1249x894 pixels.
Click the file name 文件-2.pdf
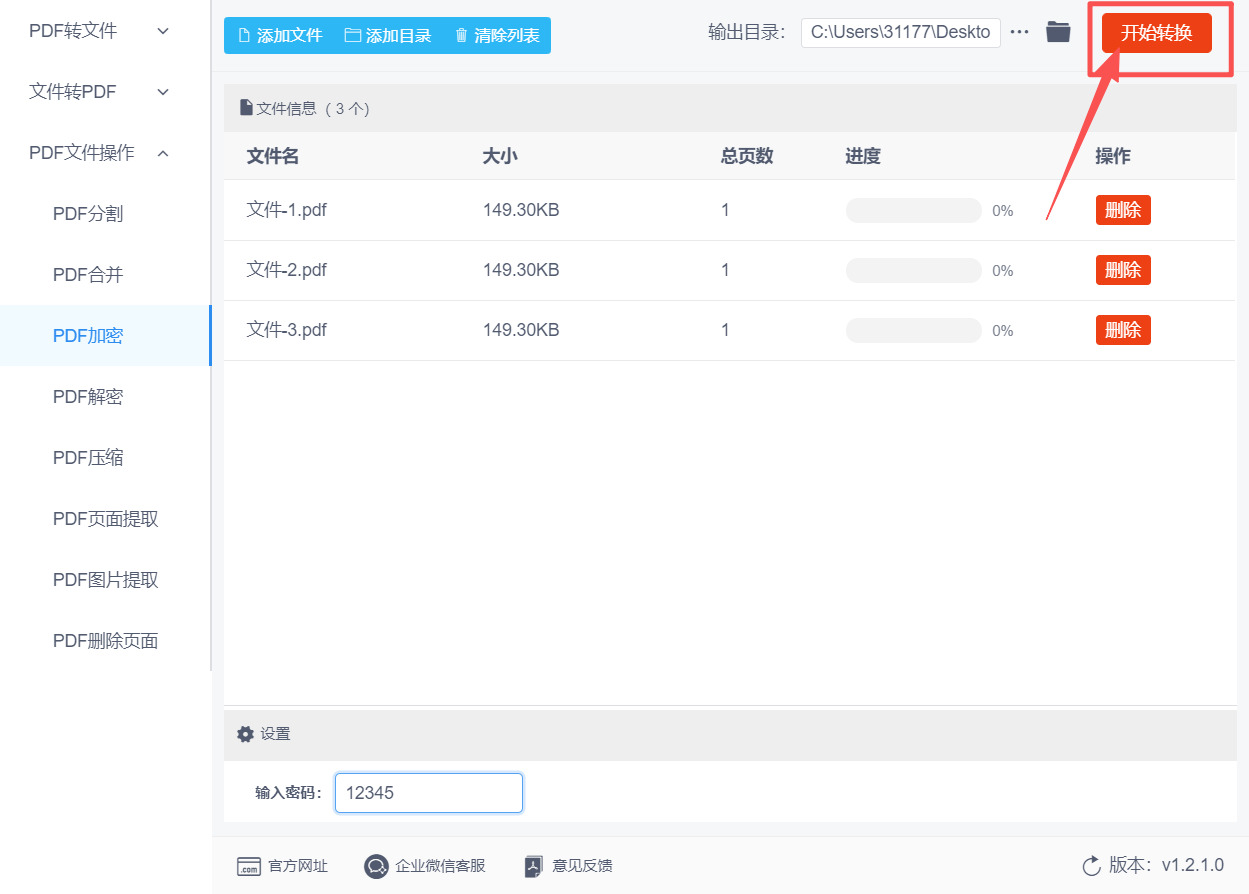click(287, 270)
